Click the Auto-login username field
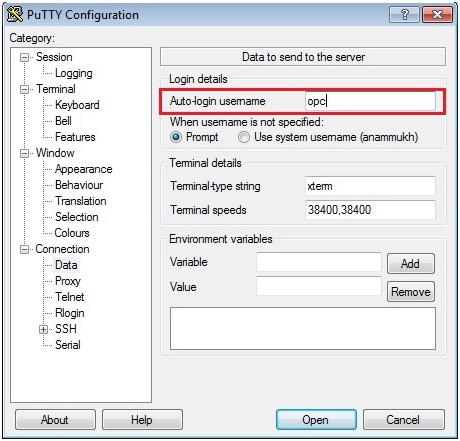Viewport: 460px width, 441px height. [x=370, y=101]
